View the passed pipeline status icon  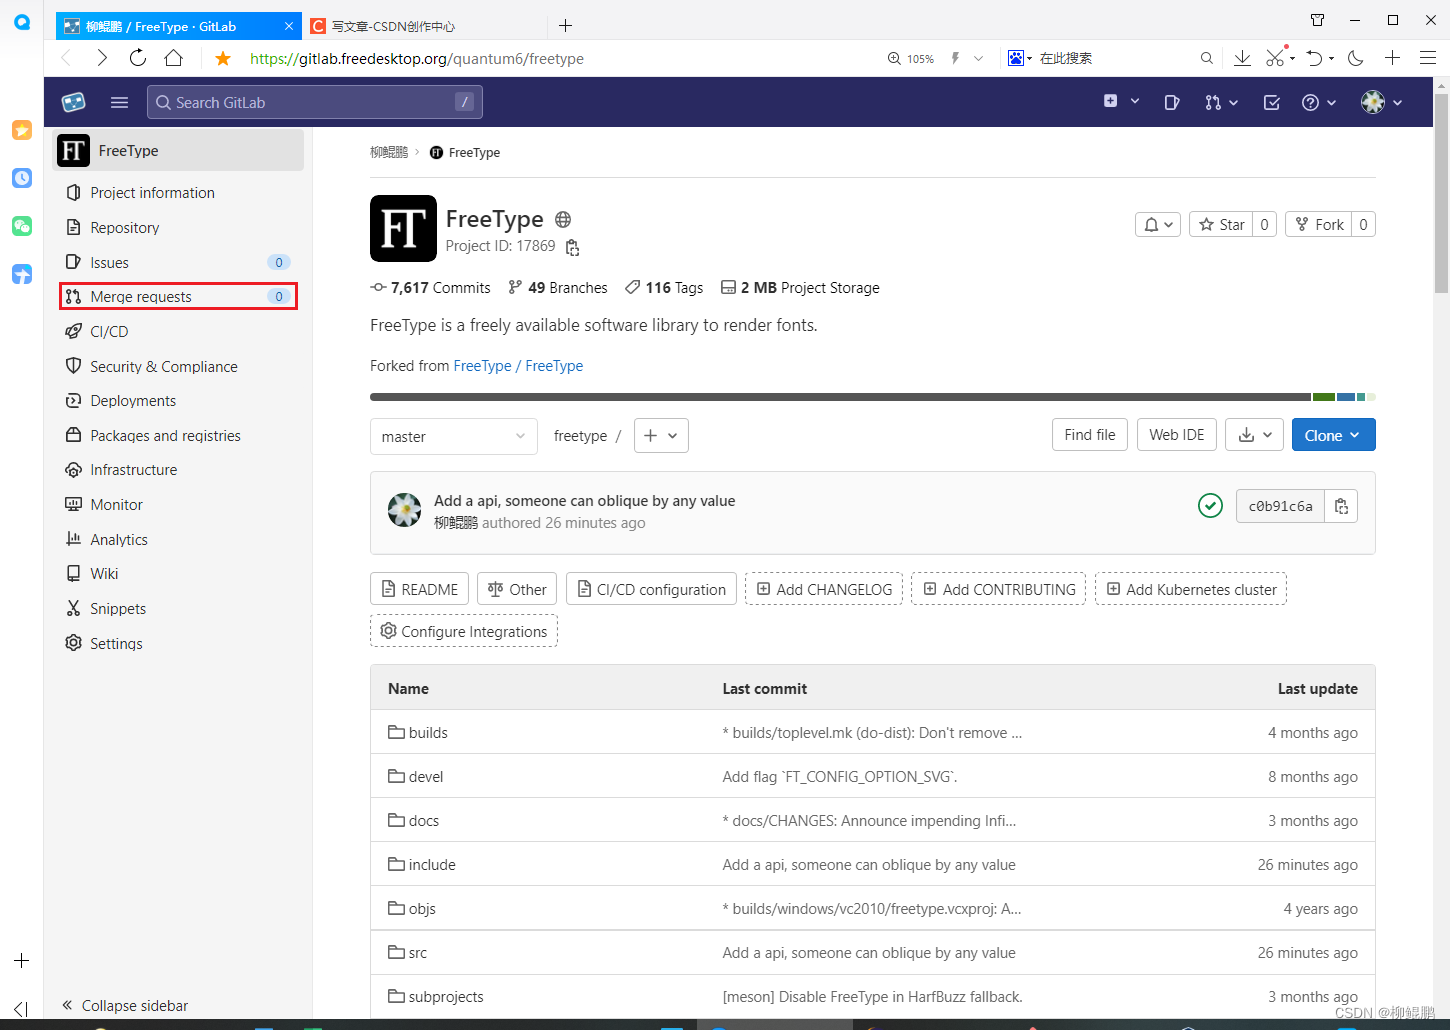[1210, 506]
